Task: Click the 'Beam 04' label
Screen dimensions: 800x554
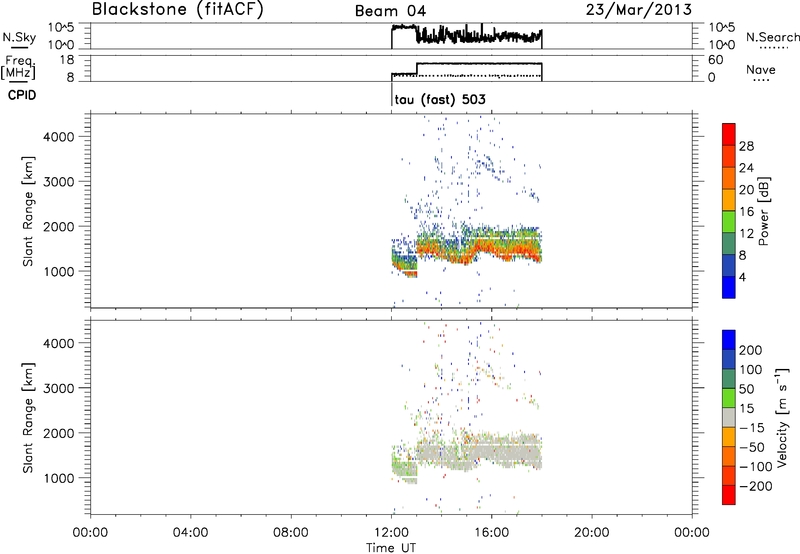Action: click(390, 11)
